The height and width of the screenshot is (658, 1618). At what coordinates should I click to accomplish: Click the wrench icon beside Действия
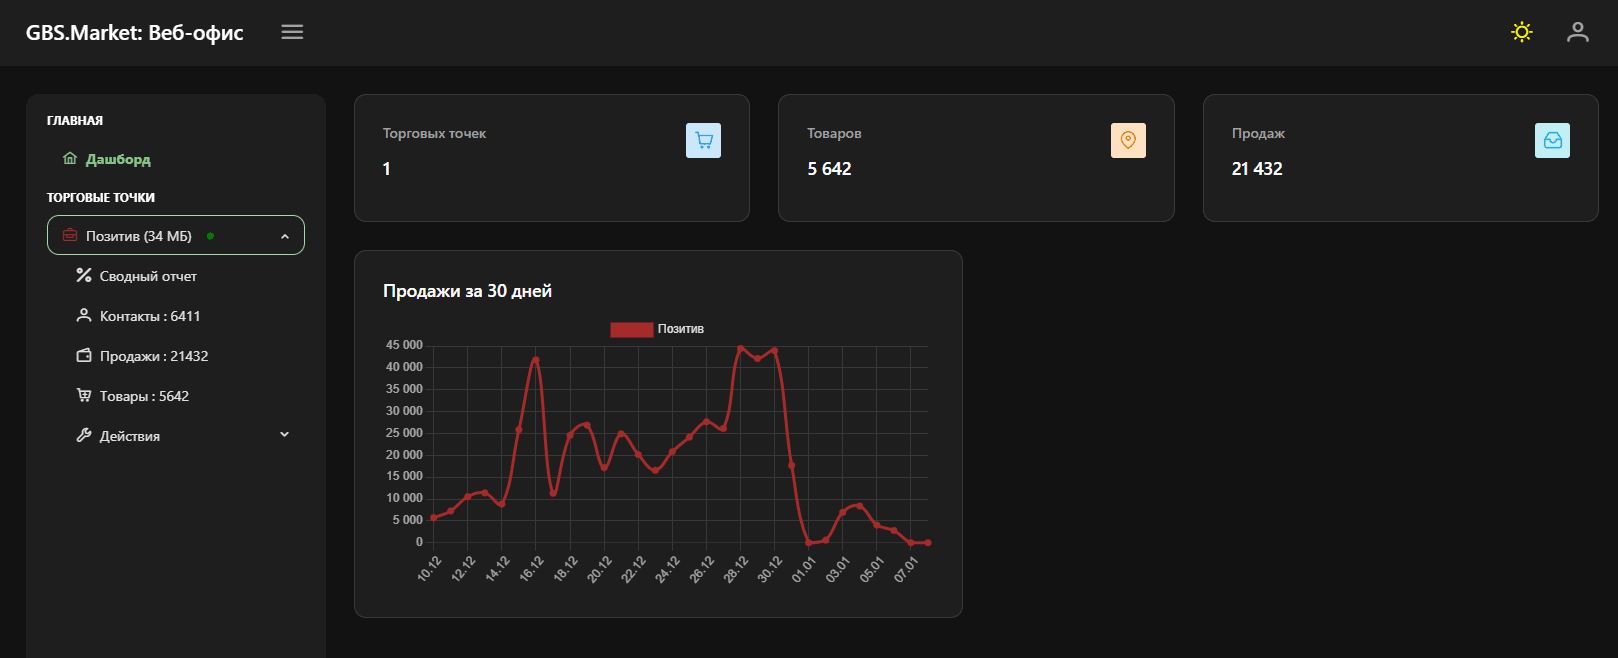click(84, 435)
